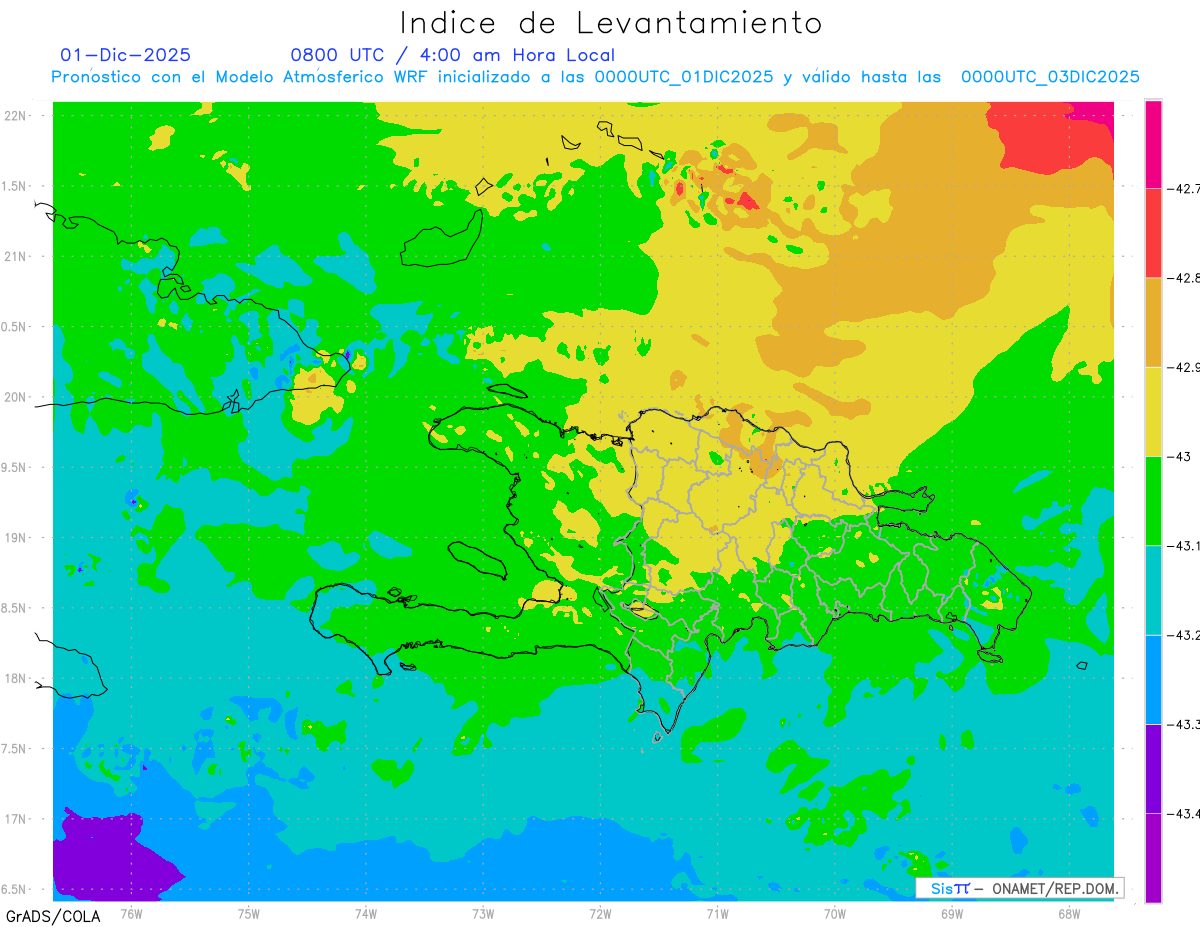The image size is (1200, 927).
Task: Click the longitude label '73W'
Action: pos(483,914)
